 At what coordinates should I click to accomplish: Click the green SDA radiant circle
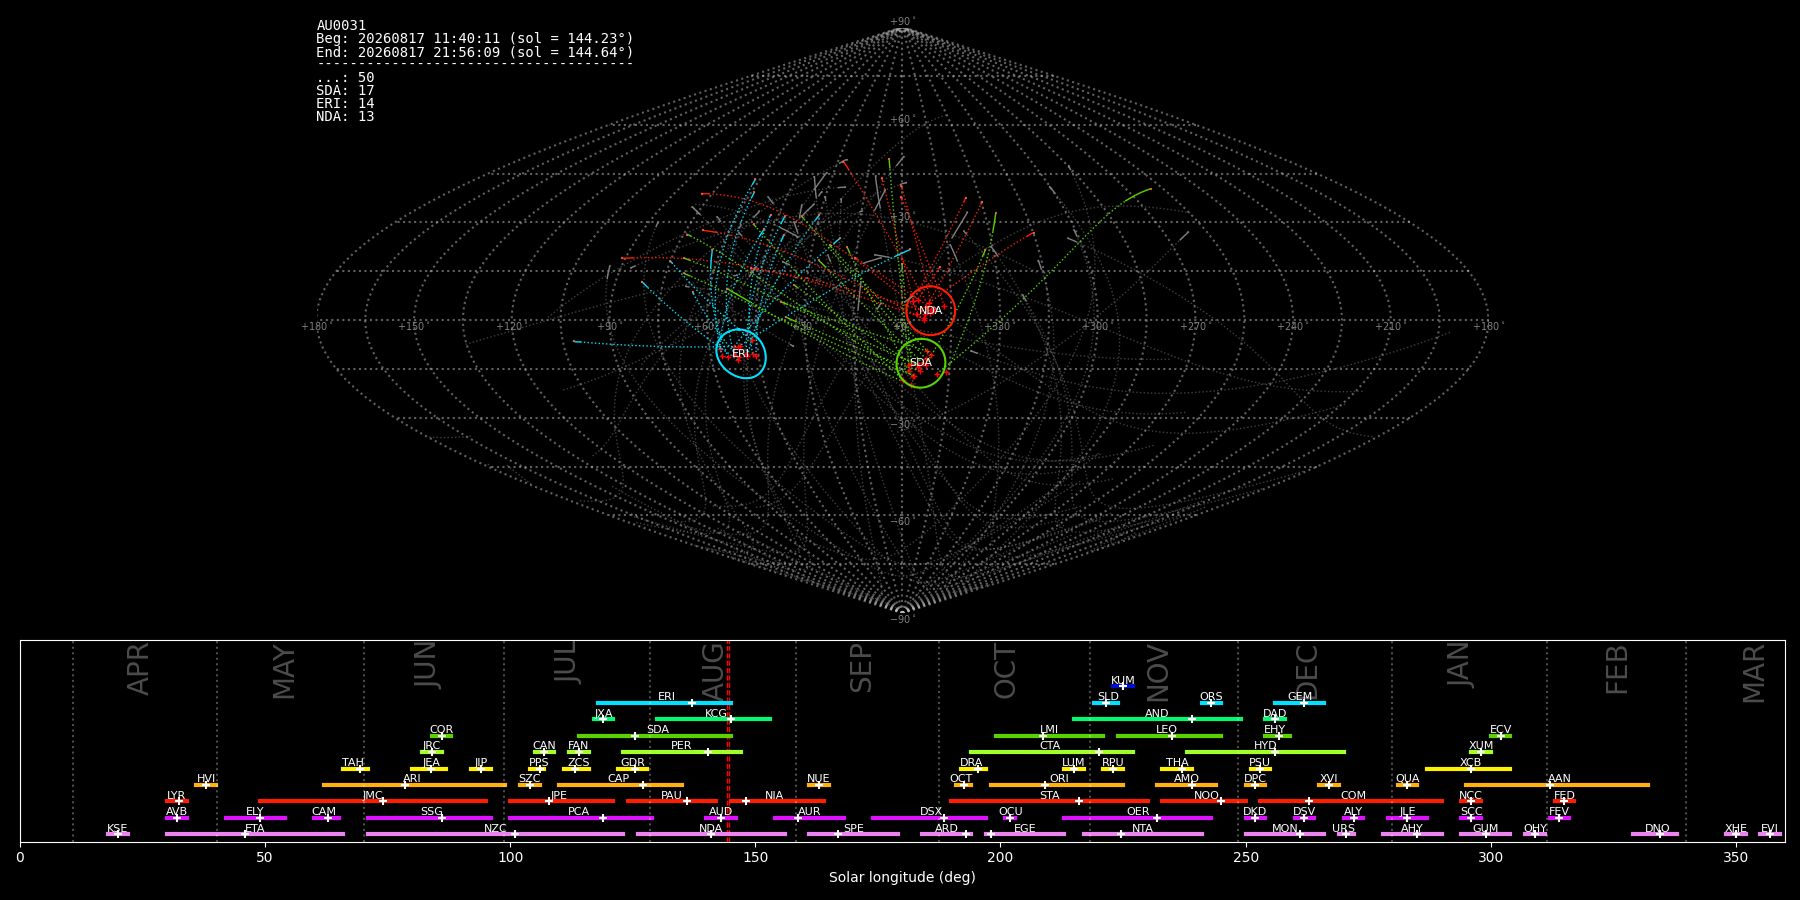[x=921, y=363]
